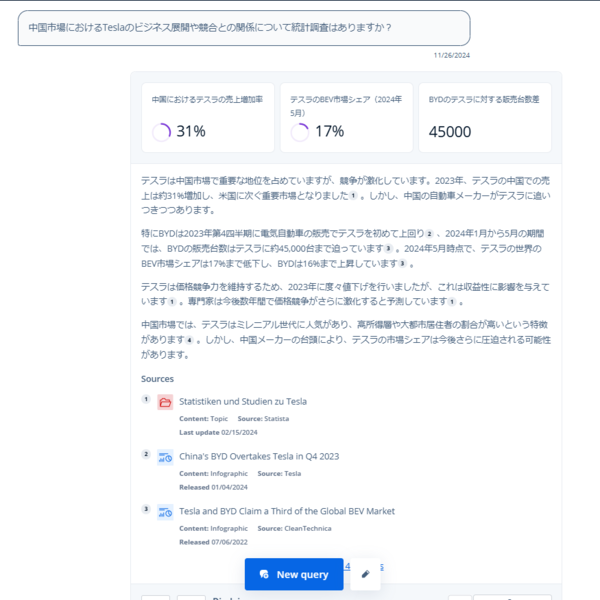600x600 pixels.
Task: Click citation 2 after テスラを初めて上回り
Action: click(x=430, y=233)
